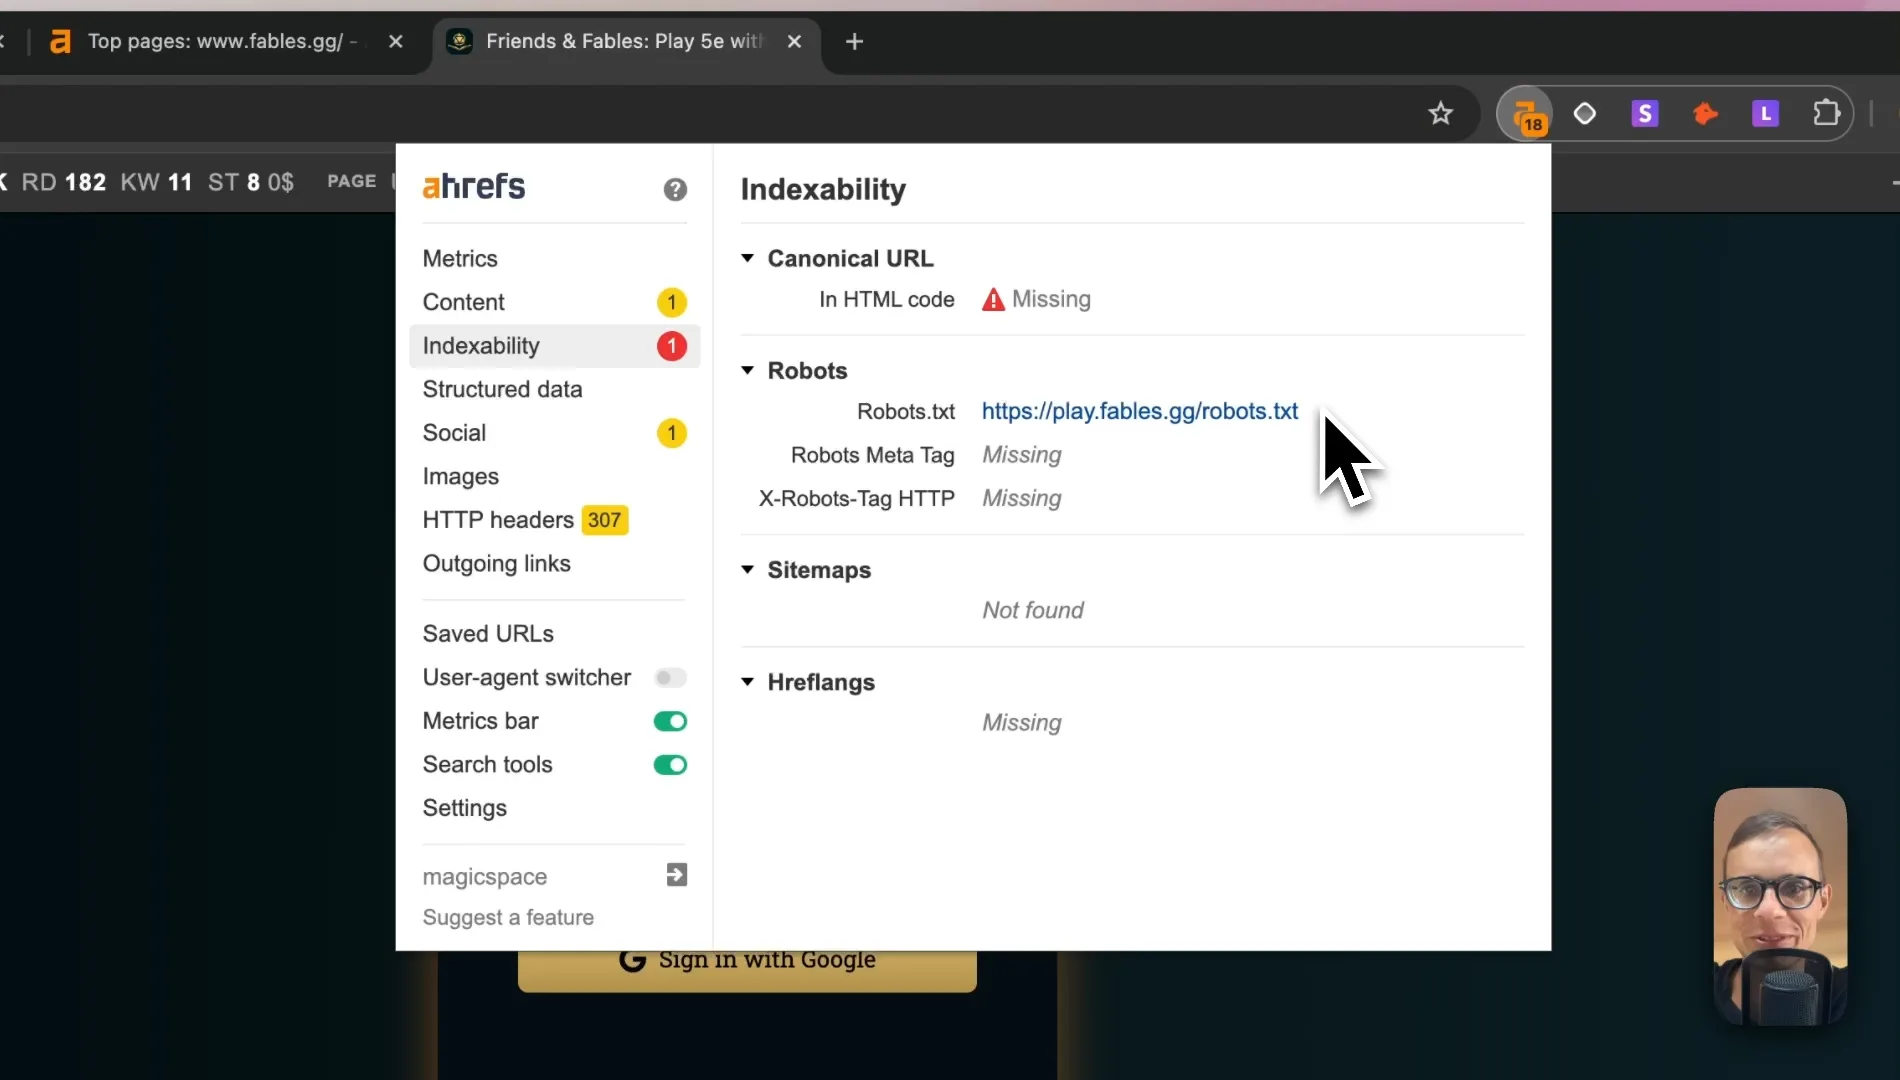Click the RD 182 metric in the bar
1900x1080 pixels.
[x=64, y=182]
